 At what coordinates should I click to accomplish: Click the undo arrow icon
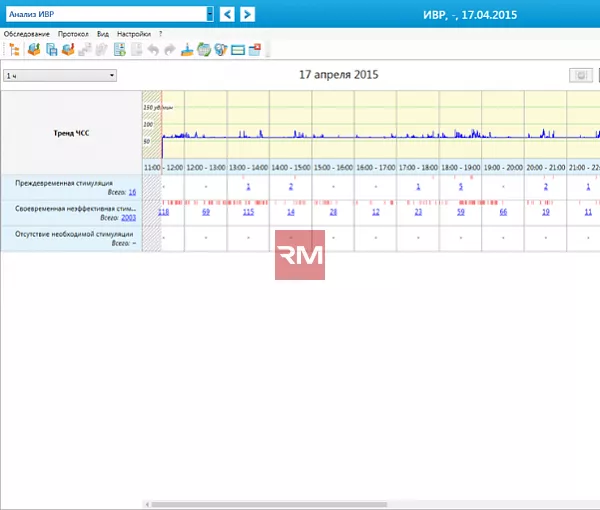[x=153, y=50]
